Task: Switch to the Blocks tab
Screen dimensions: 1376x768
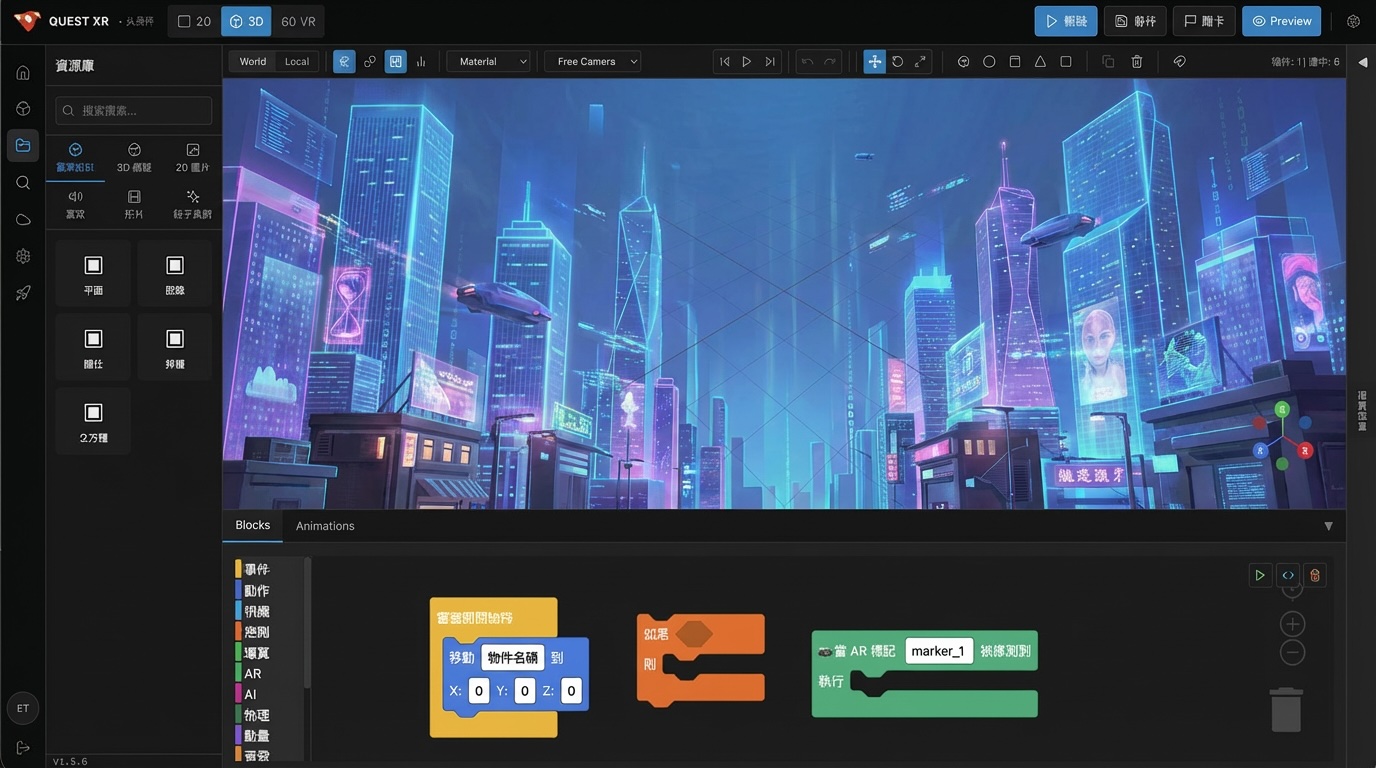Action: tap(253, 525)
